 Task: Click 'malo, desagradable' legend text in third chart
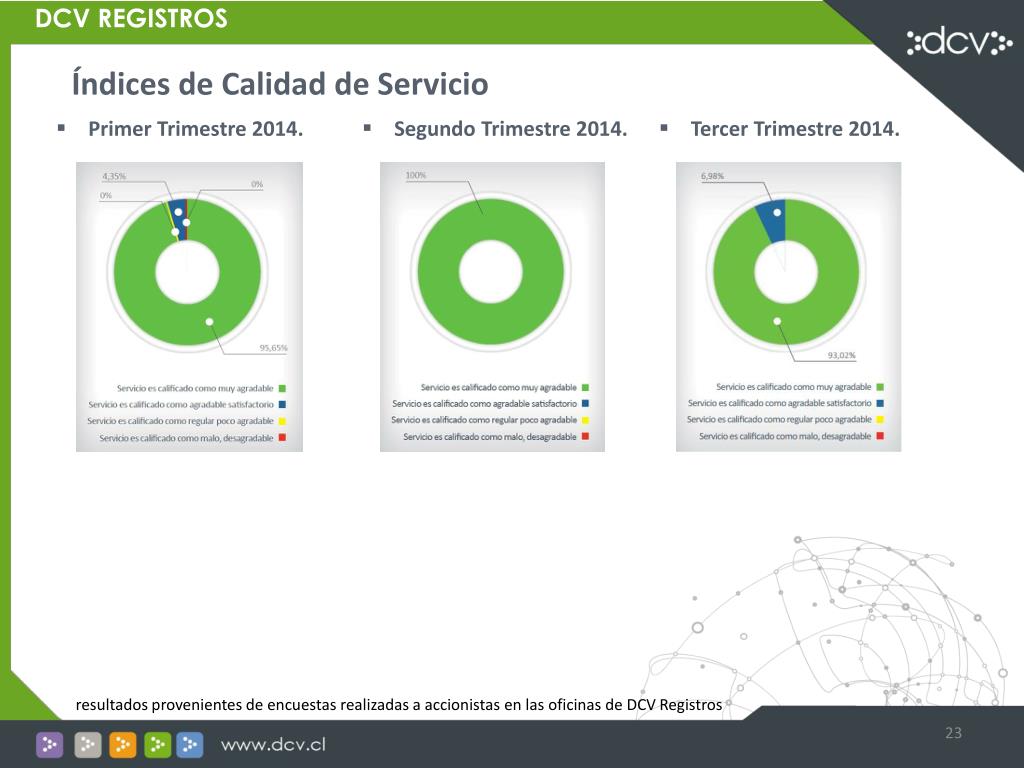click(785, 436)
